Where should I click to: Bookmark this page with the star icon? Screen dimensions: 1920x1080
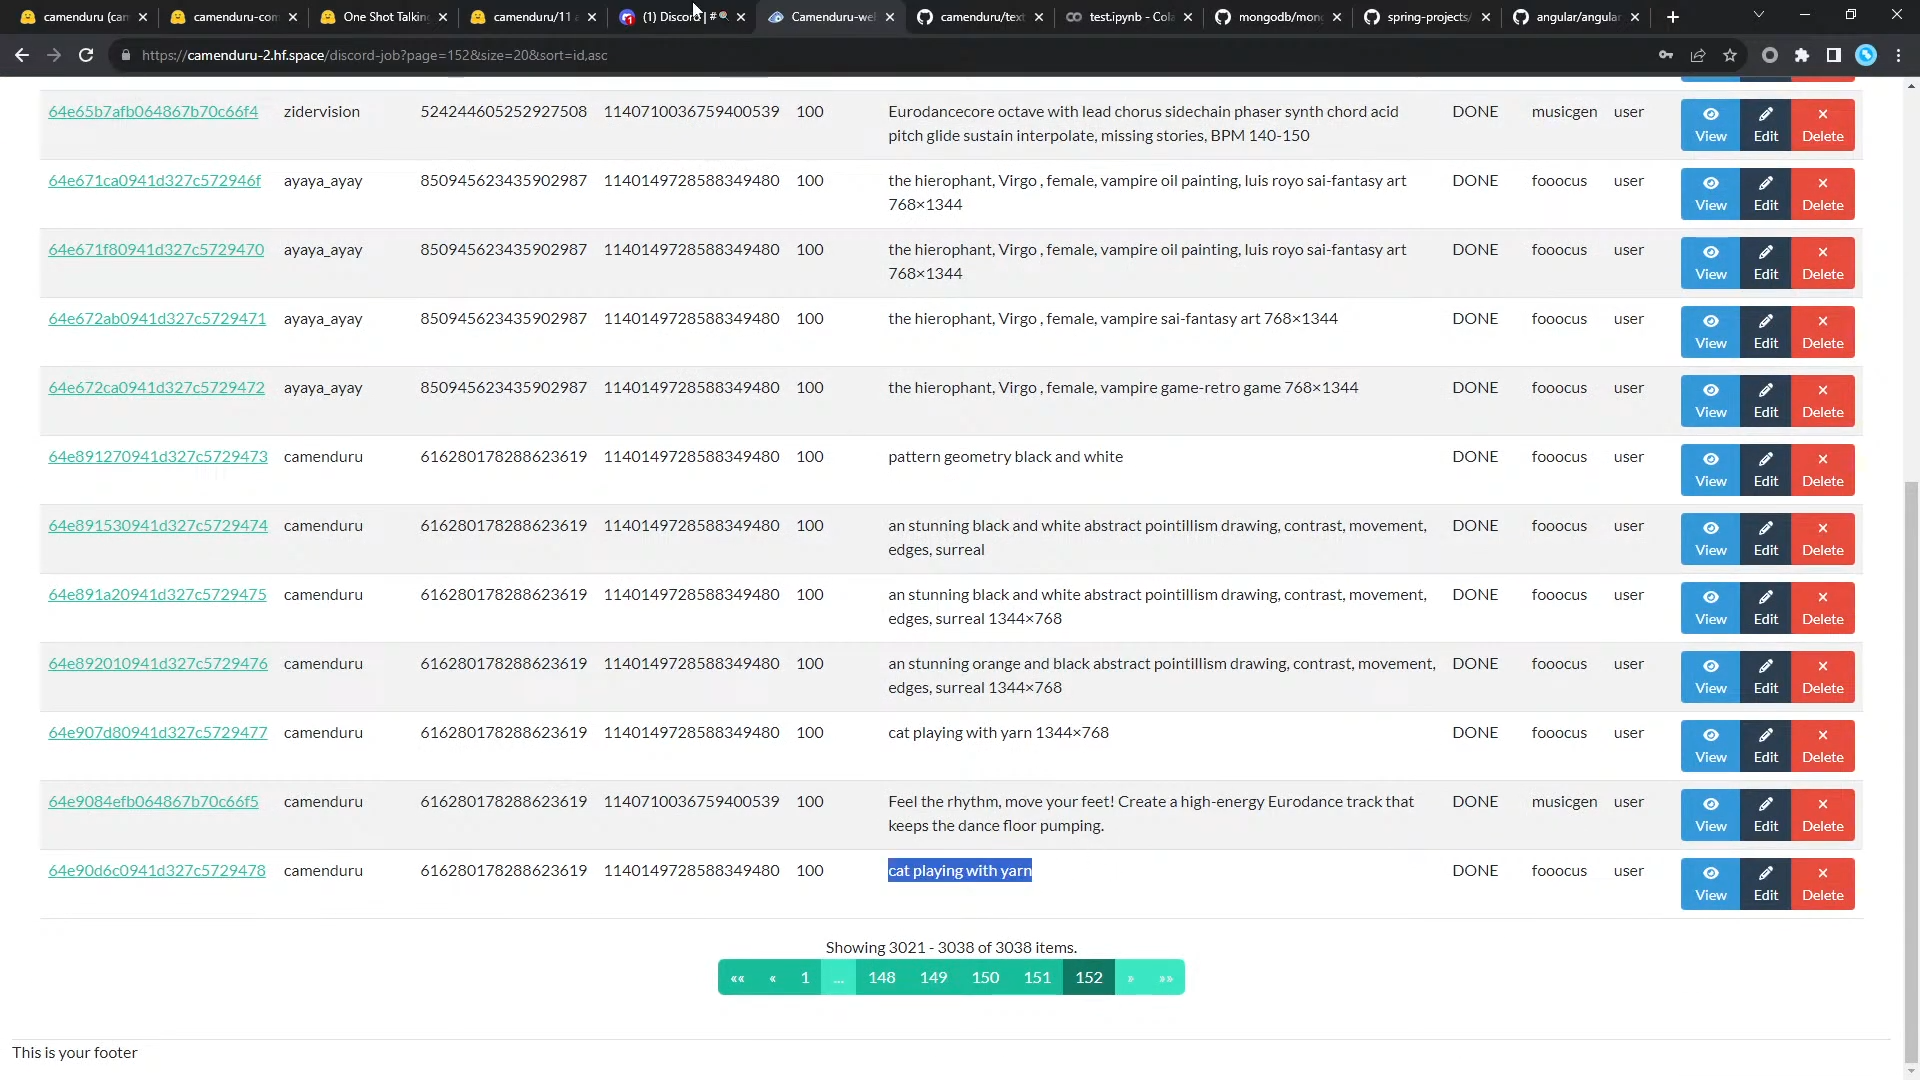(1730, 55)
